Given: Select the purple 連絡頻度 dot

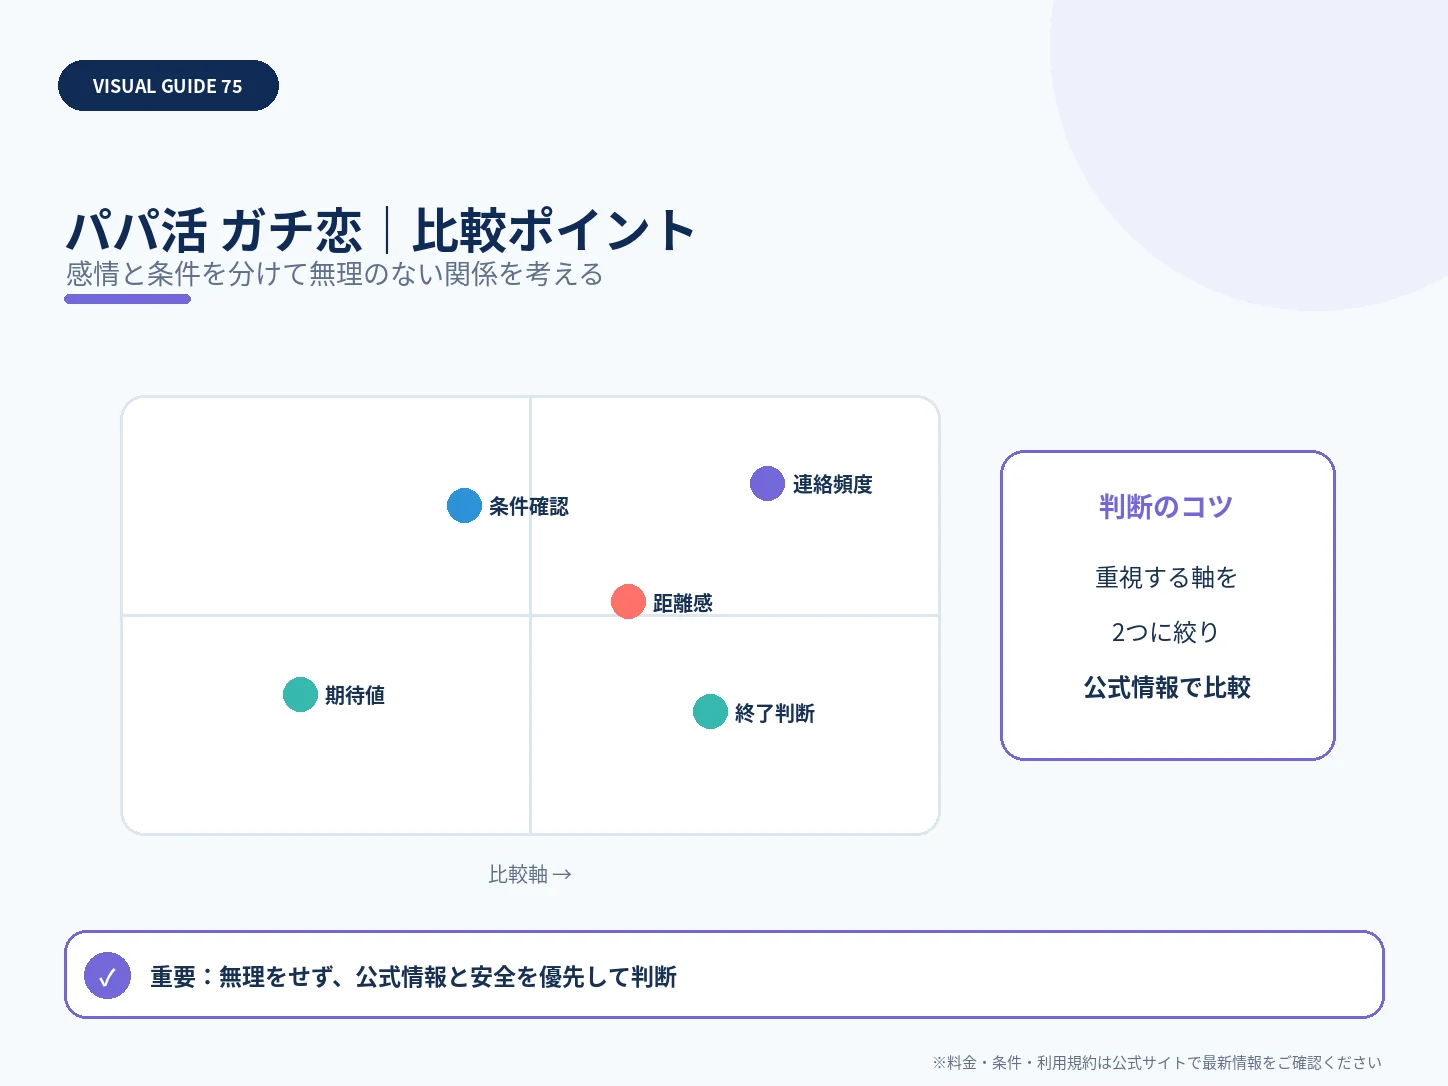Looking at the screenshot, I should (x=767, y=484).
